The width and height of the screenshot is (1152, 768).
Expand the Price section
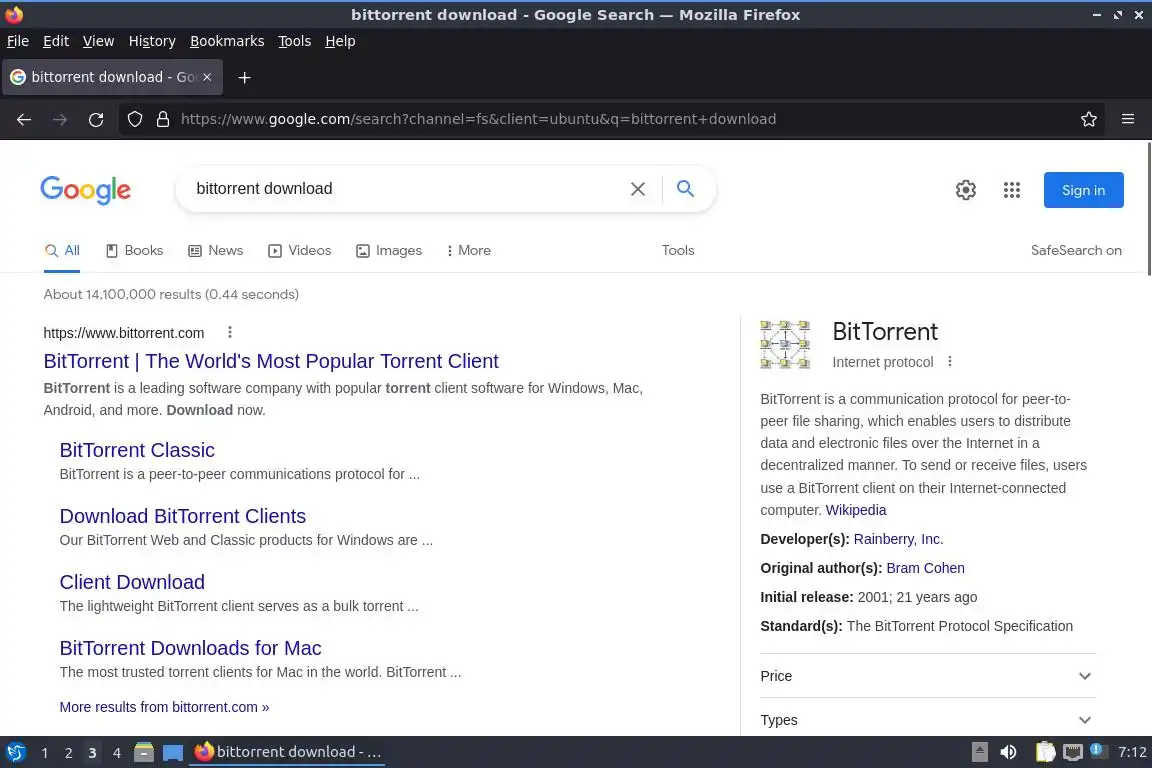(x=927, y=676)
